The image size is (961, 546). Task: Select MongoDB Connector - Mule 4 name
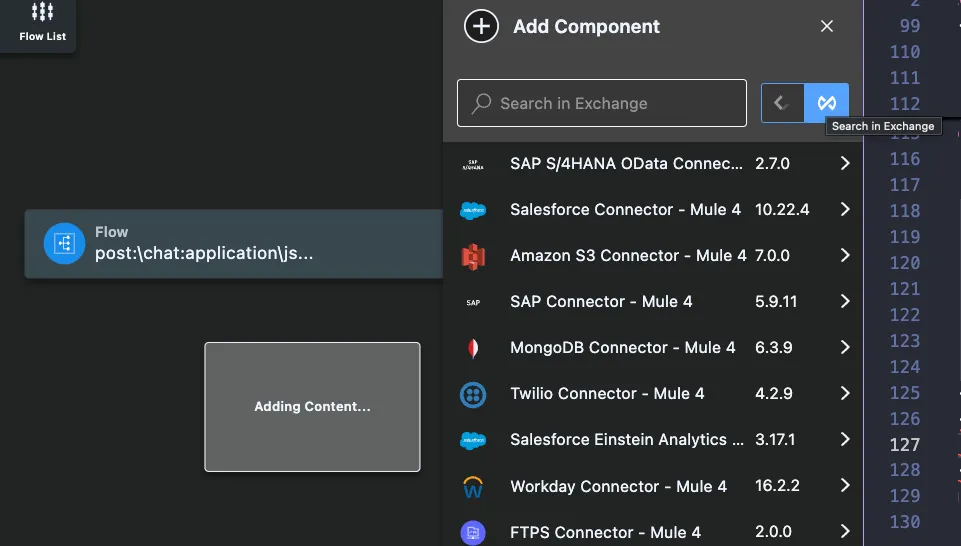coord(623,347)
